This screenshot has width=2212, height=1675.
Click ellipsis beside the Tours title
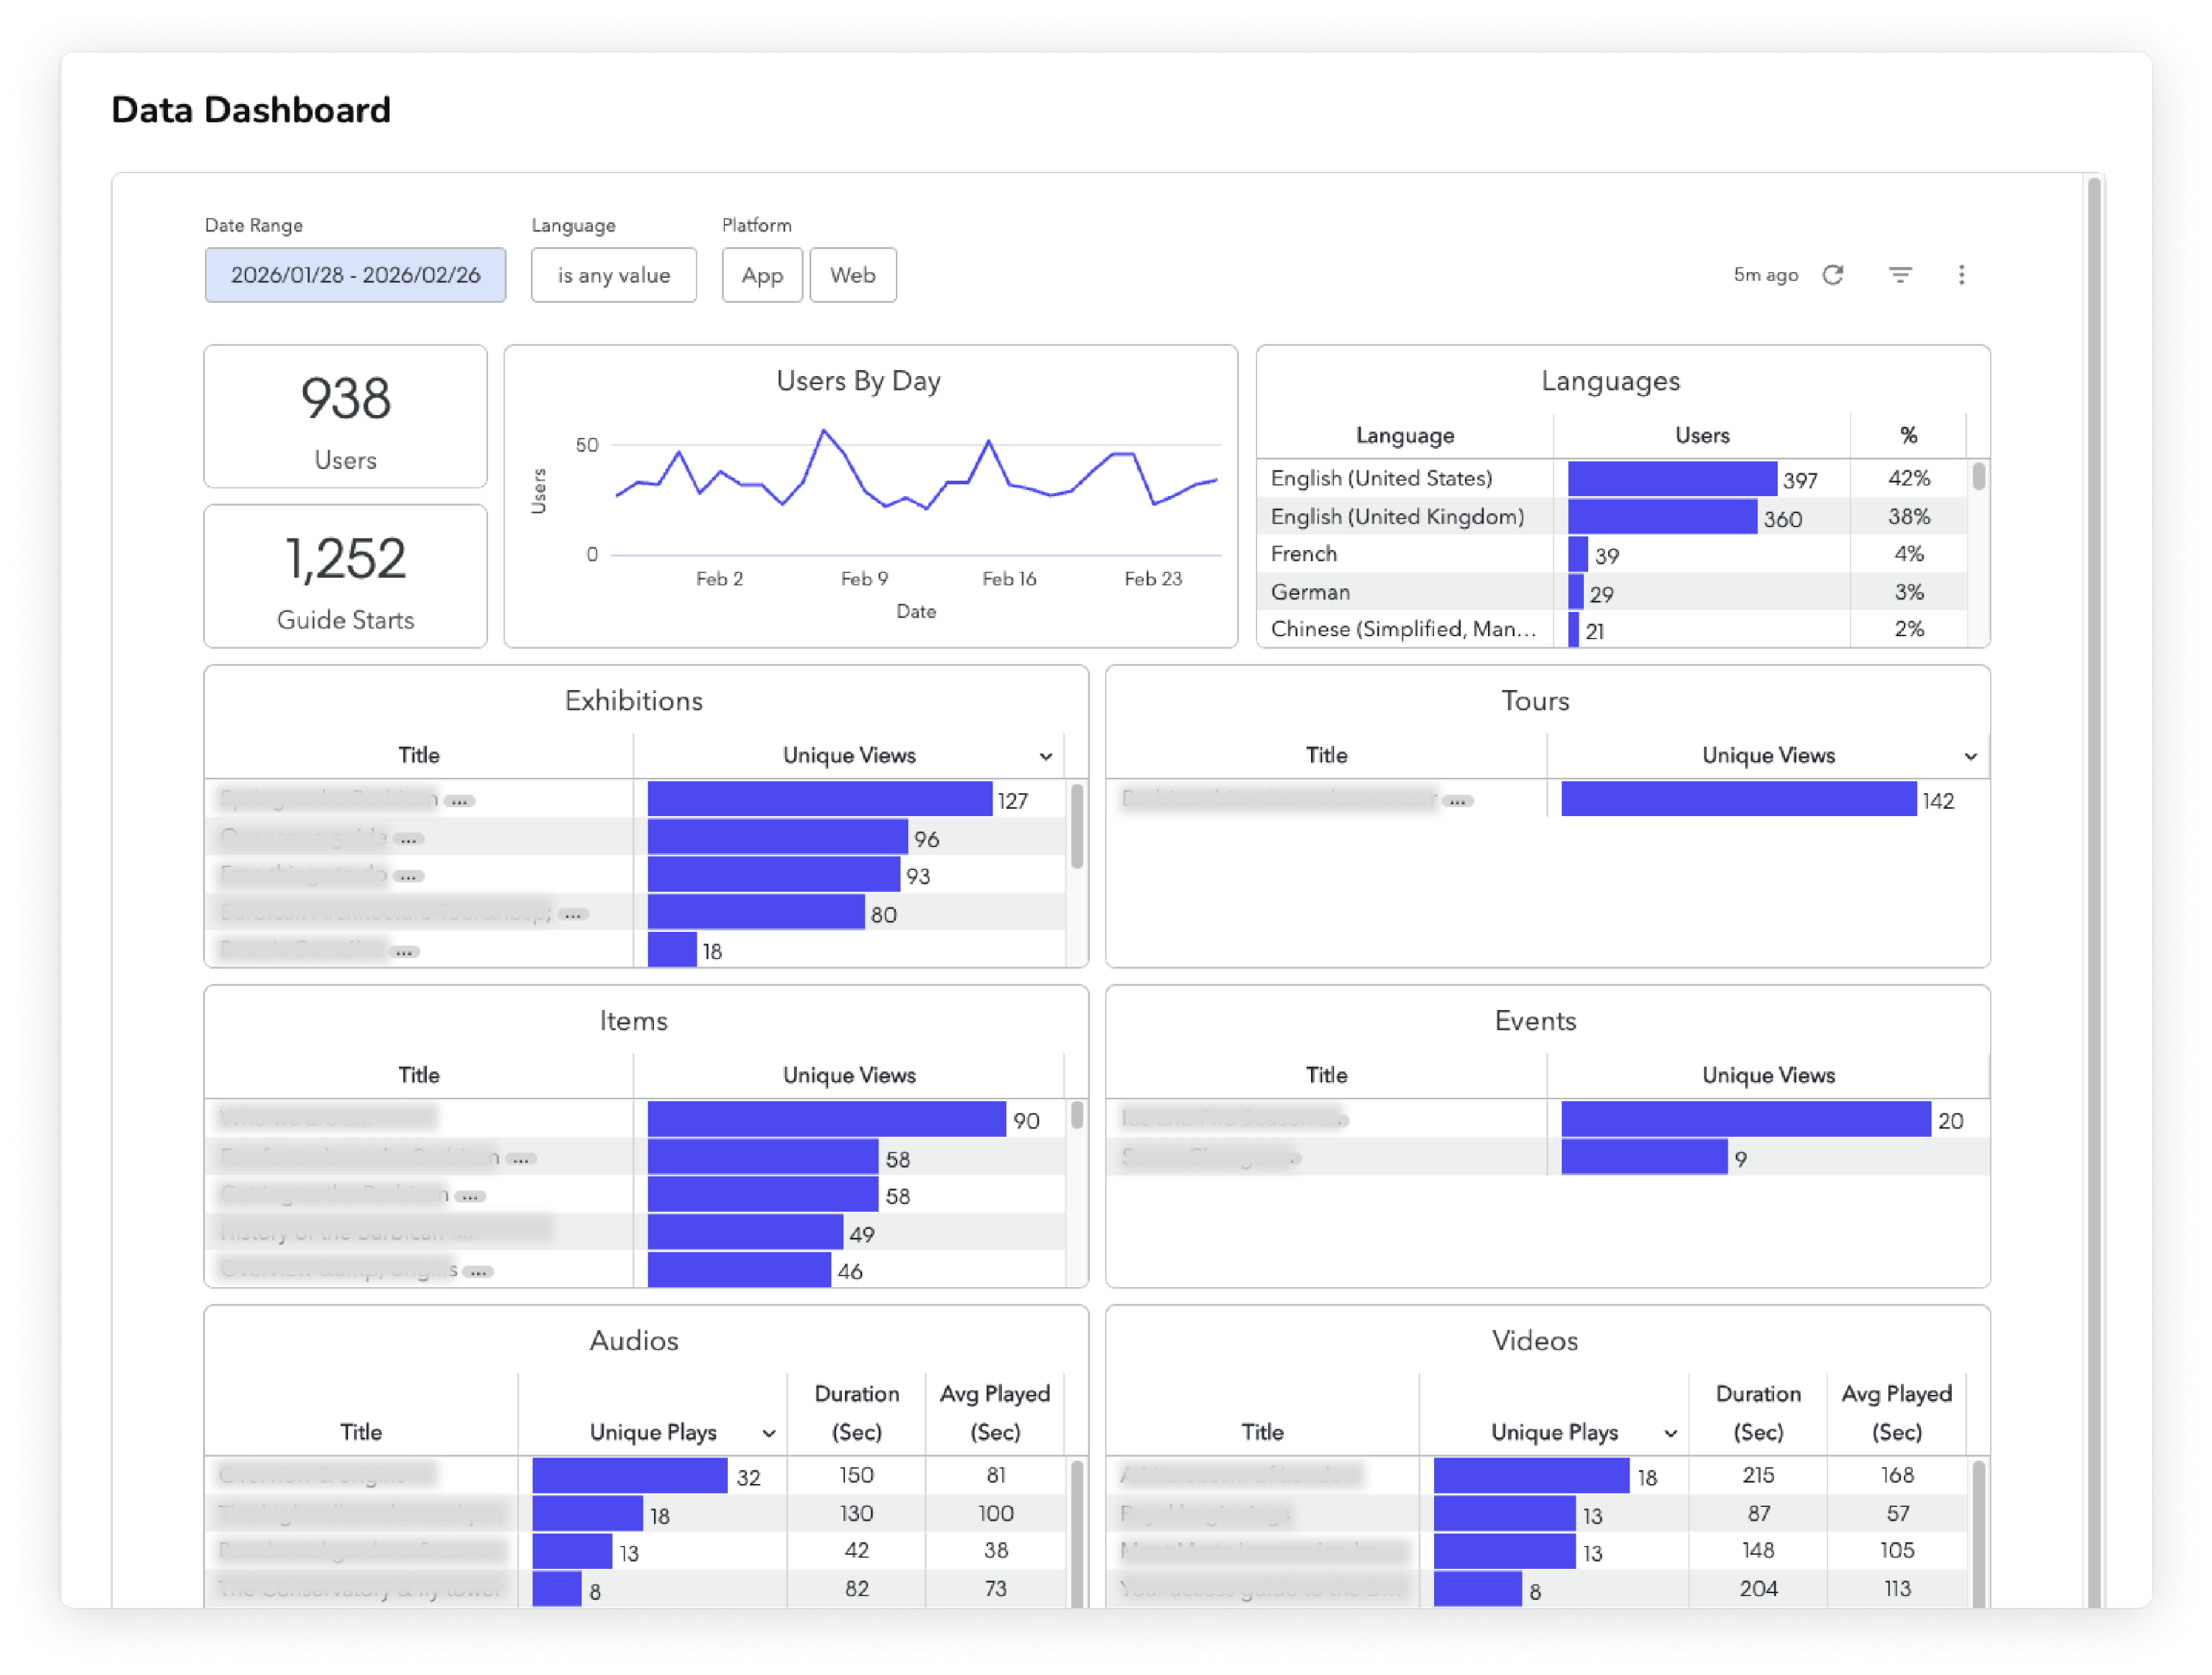click(x=1458, y=801)
